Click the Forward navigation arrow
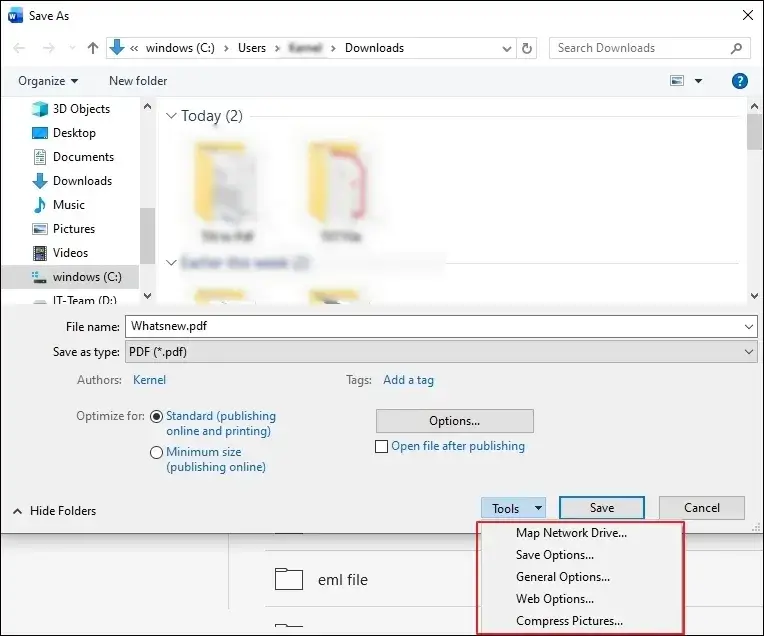 click(x=49, y=48)
